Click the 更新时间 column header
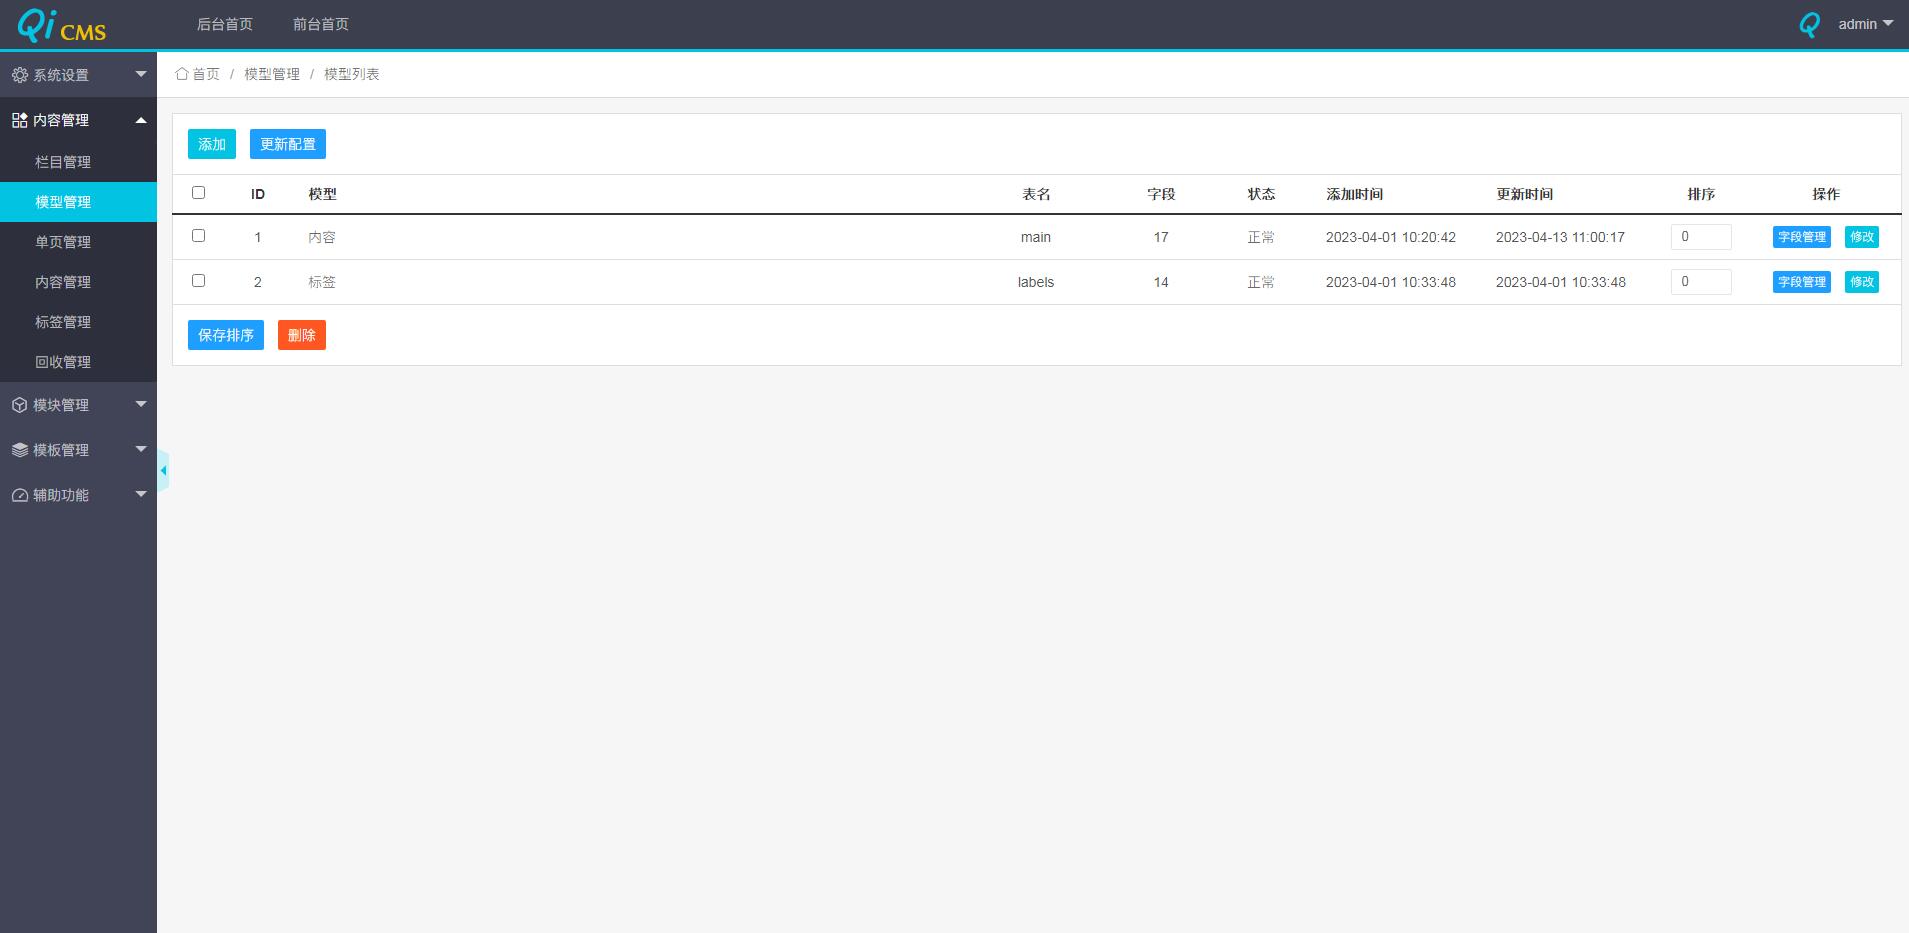This screenshot has width=1909, height=933. 1525,194
